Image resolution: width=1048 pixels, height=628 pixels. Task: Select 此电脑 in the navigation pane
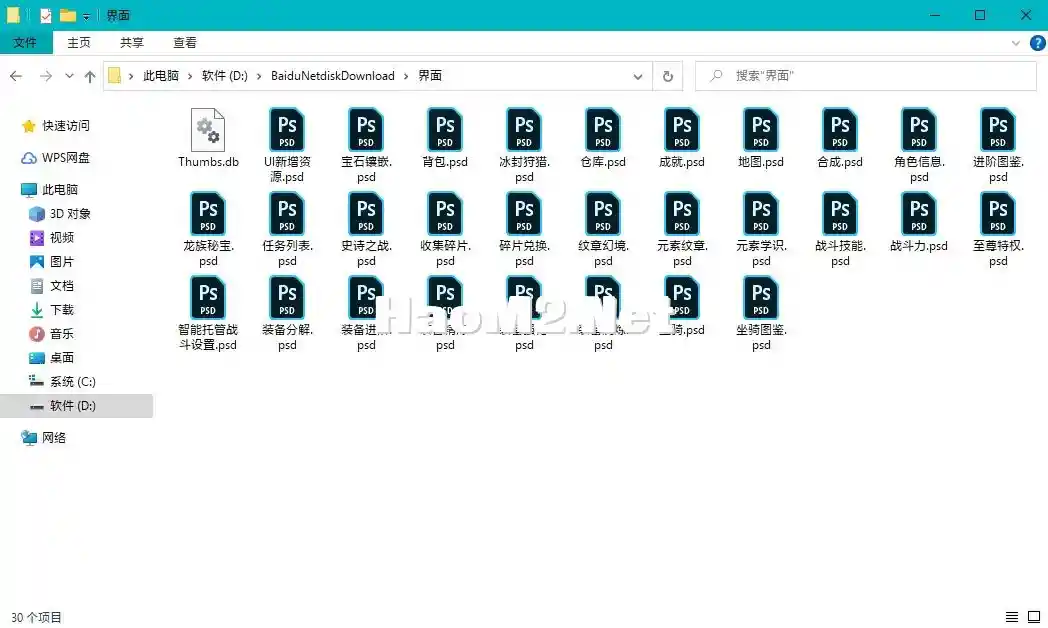tap(60, 190)
